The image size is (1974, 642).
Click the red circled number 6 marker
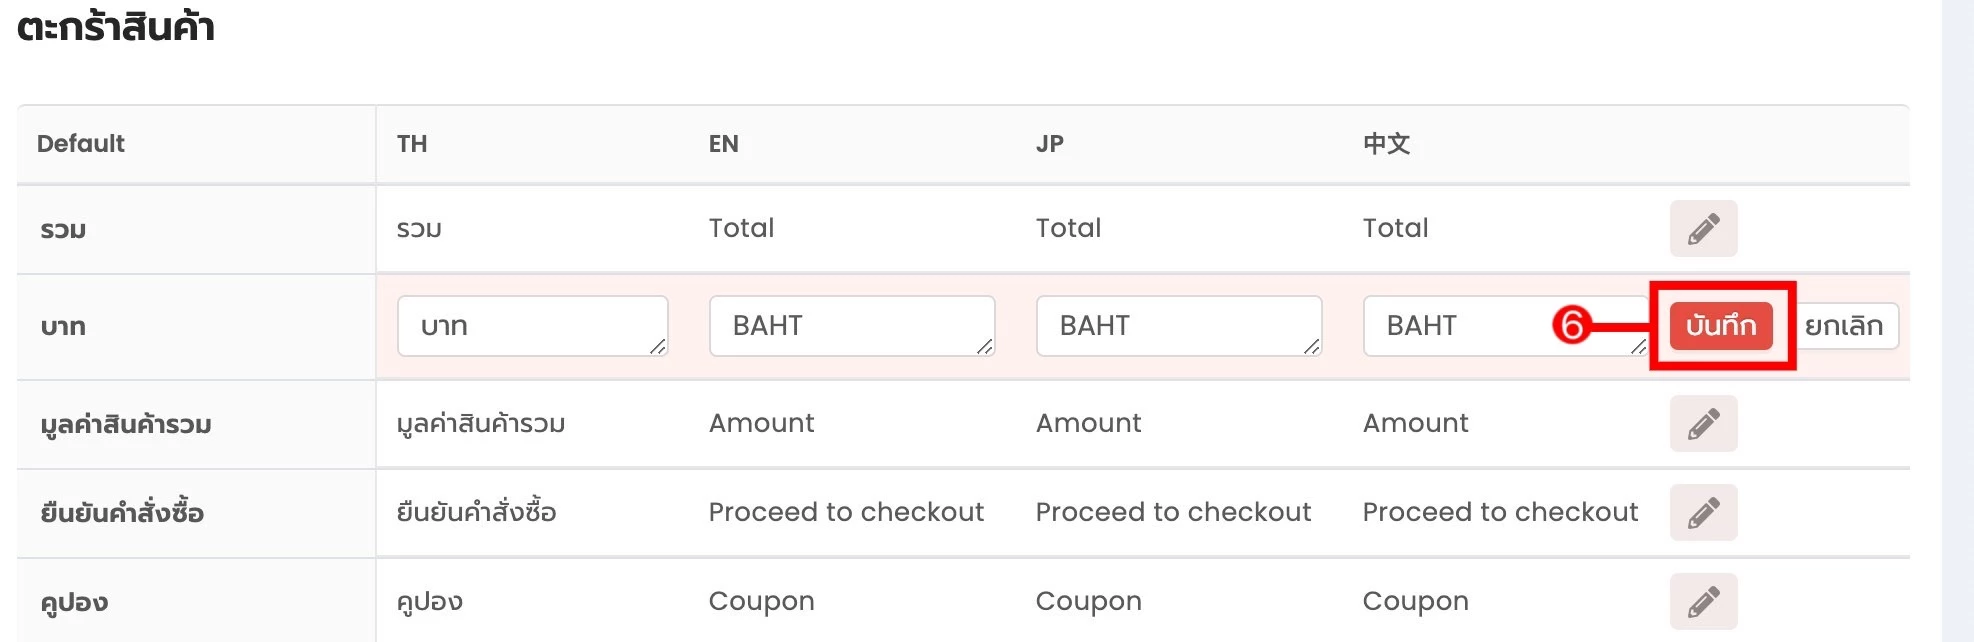point(1572,325)
